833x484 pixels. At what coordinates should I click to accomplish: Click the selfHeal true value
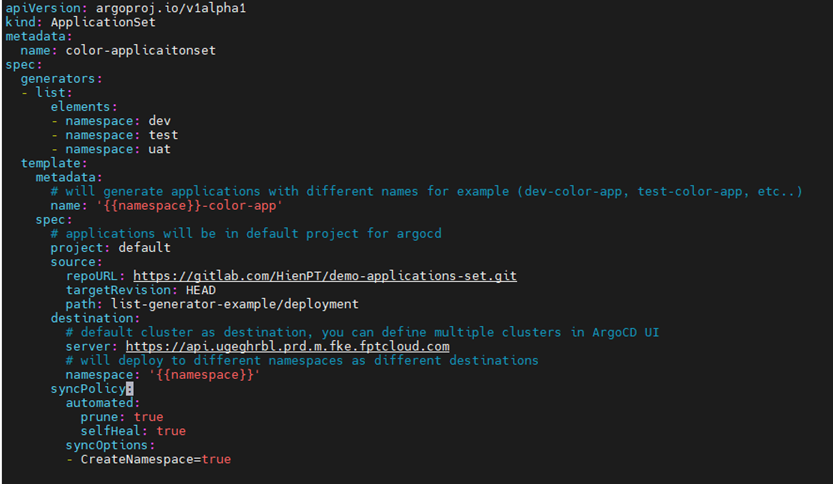coord(171,431)
